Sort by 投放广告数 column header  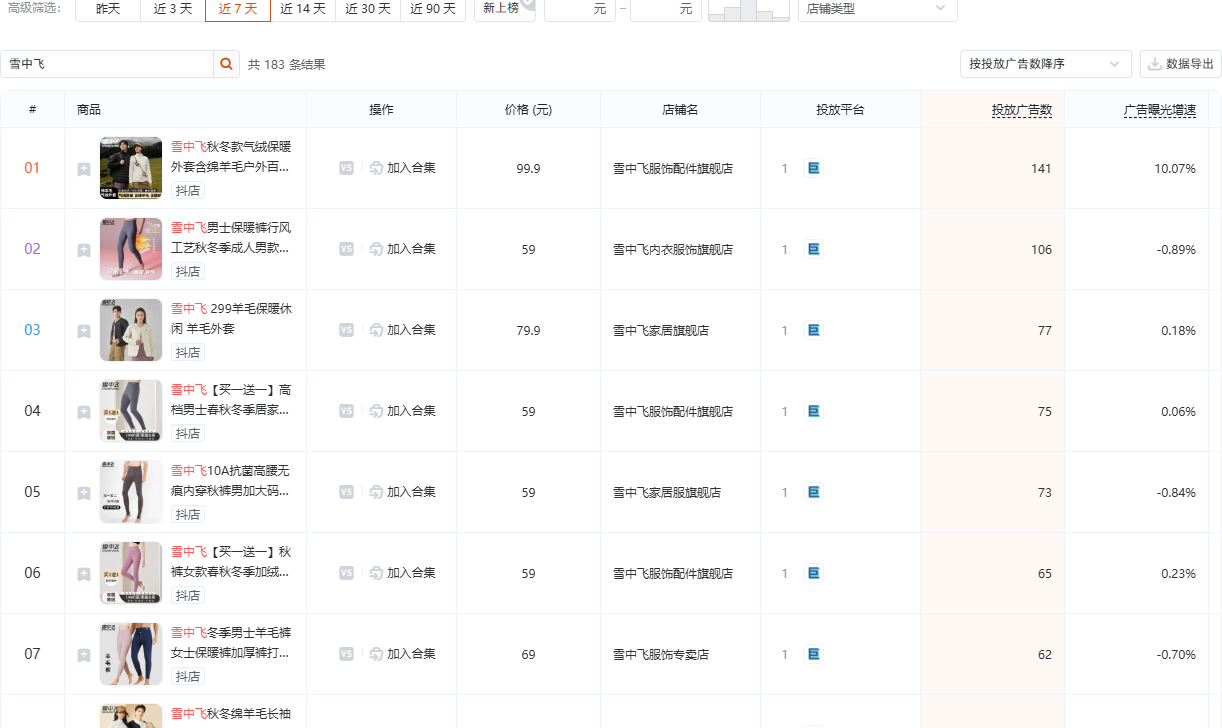(x=1022, y=110)
